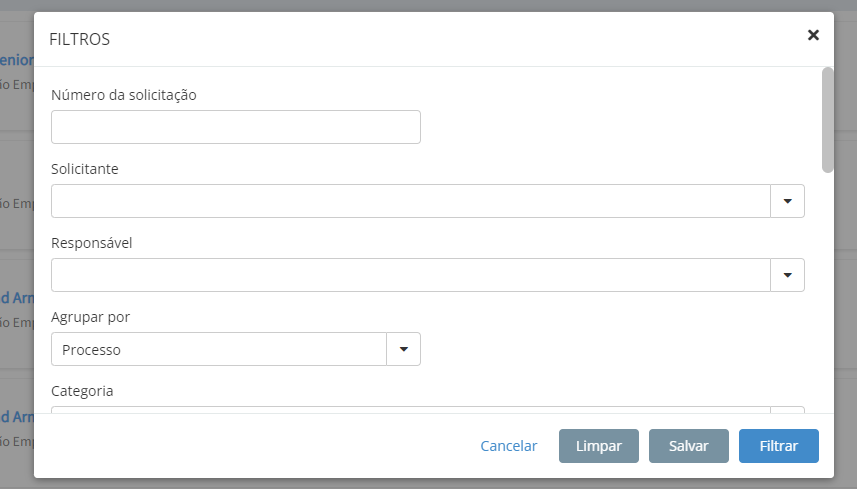857x489 pixels.
Task: Click the Limpar button
Action: pyautogui.click(x=599, y=446)
